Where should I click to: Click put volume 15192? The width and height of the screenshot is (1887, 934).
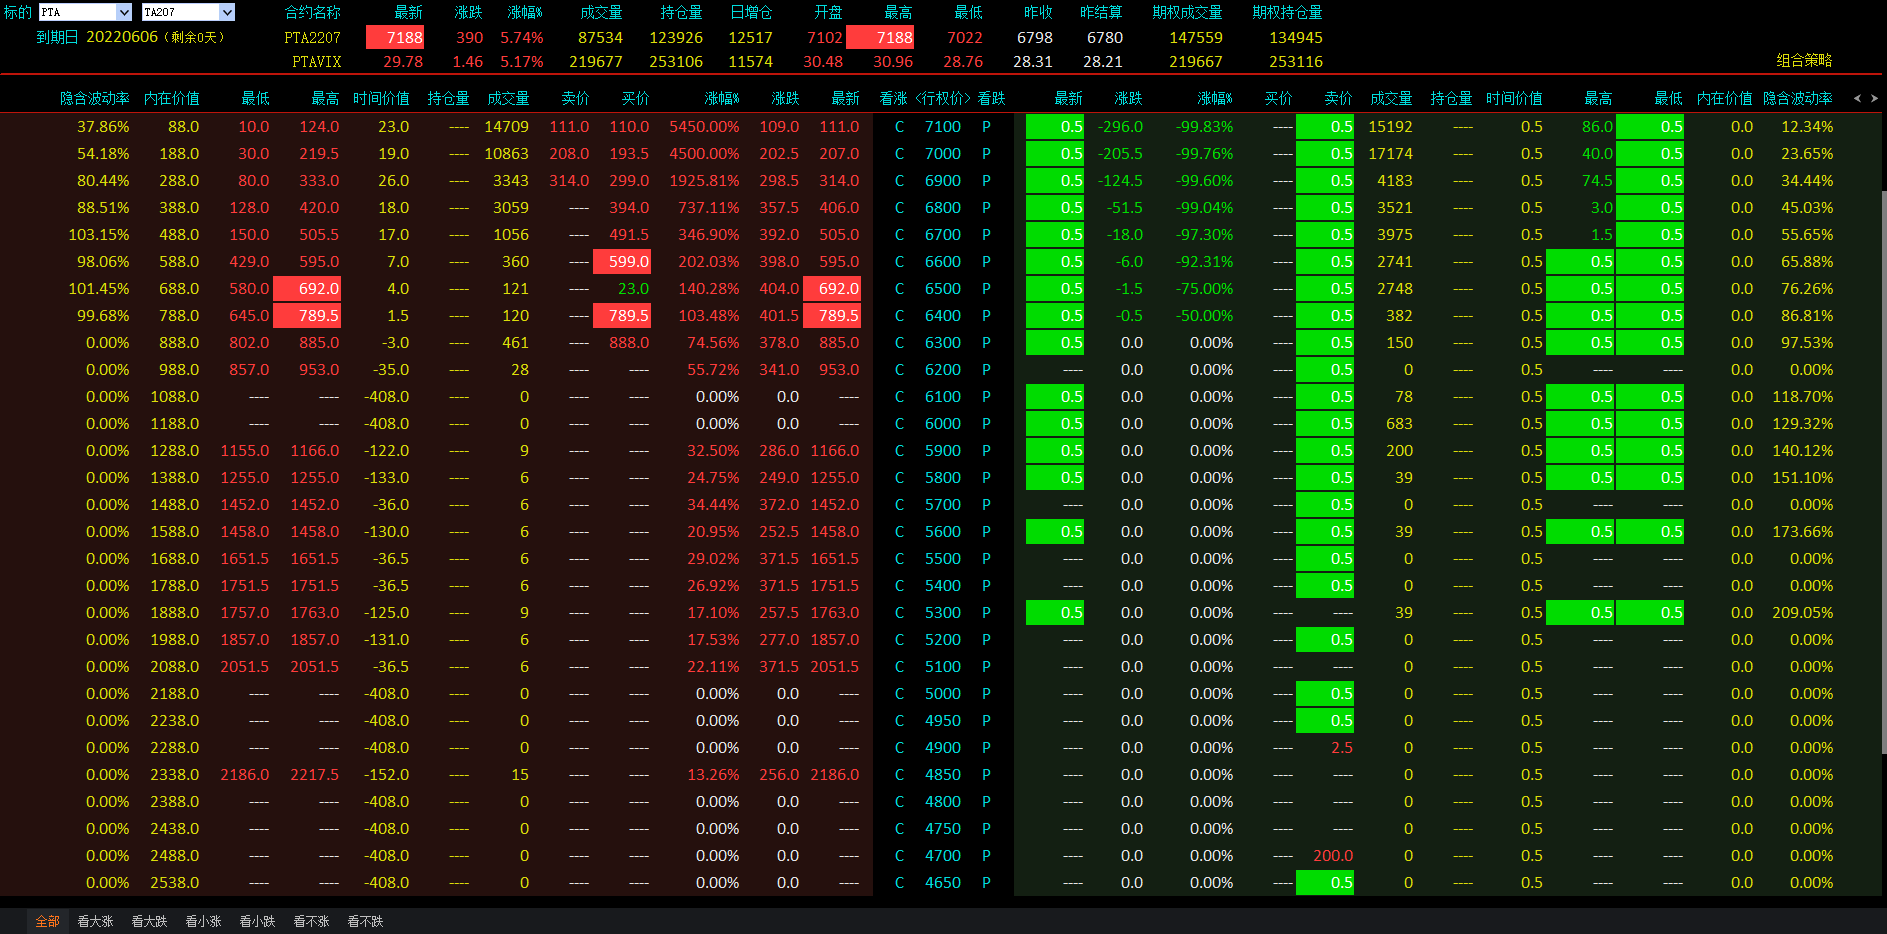1390,127
